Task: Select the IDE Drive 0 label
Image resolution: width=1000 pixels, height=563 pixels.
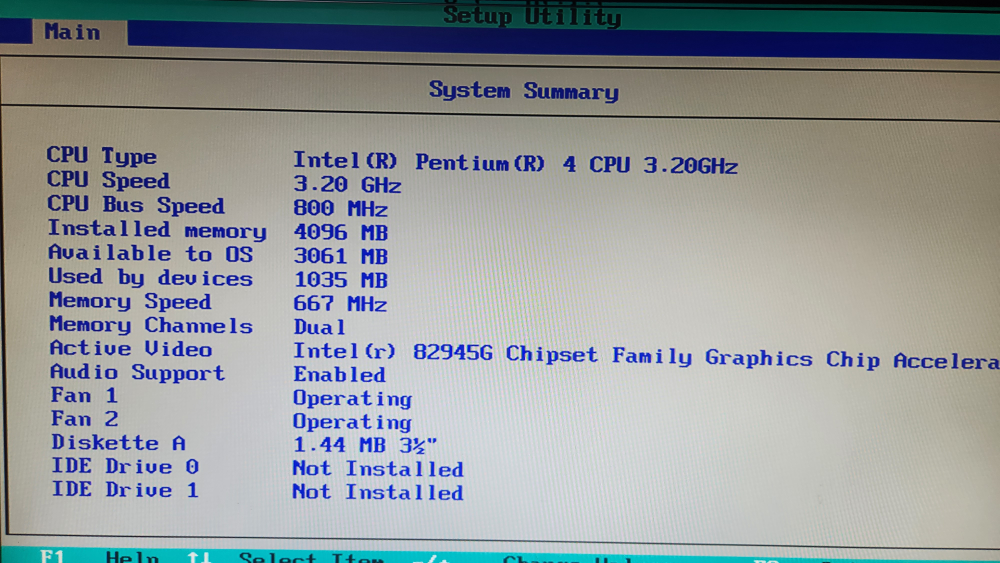Action: click(125, 467)
